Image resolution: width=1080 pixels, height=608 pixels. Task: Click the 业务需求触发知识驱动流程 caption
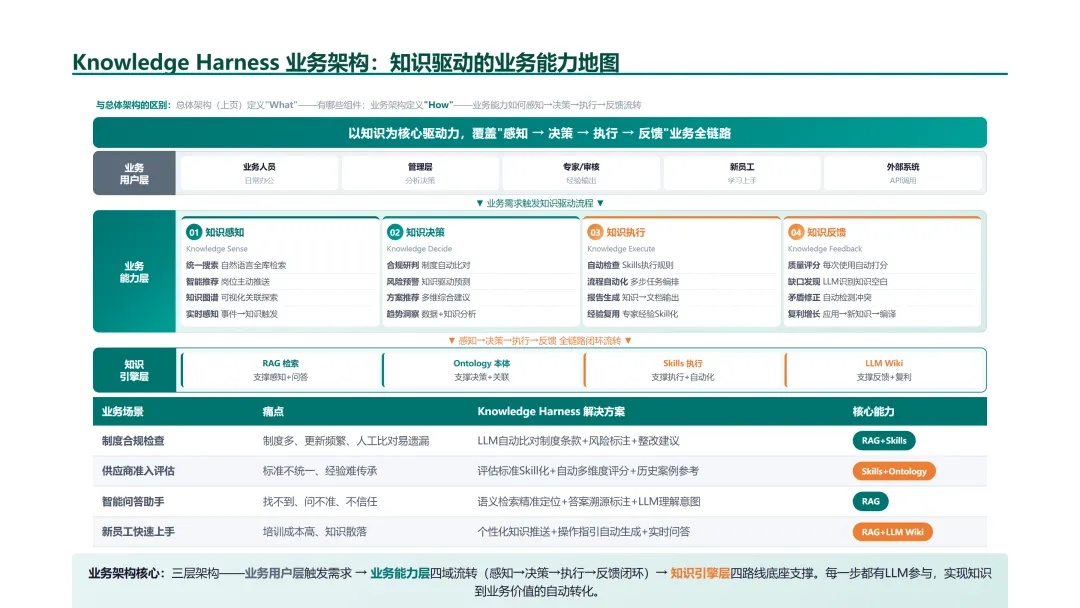[x=540, y=203]
